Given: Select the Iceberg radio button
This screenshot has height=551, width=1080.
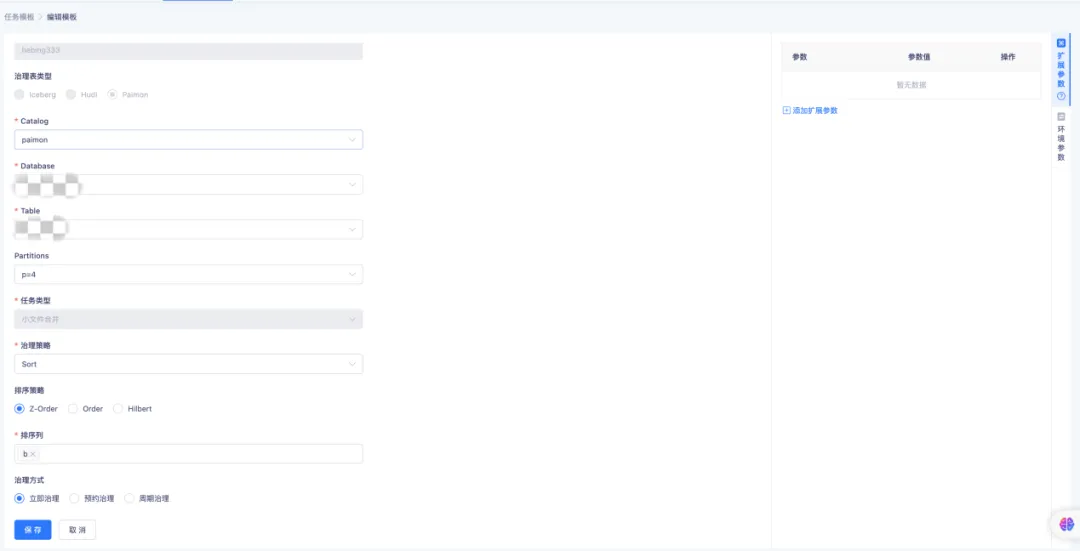Looking at the screenshot, I should tap(19, 94).
